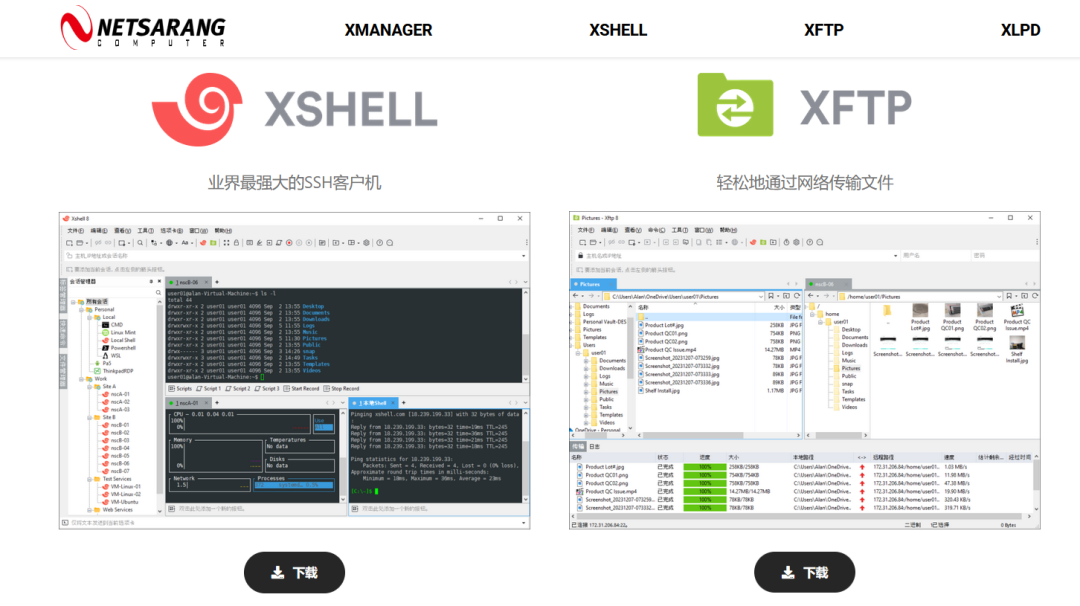
Task: Refresh the Xftp remote pane
Action: pyautogui.click(x=1034, y=296)
